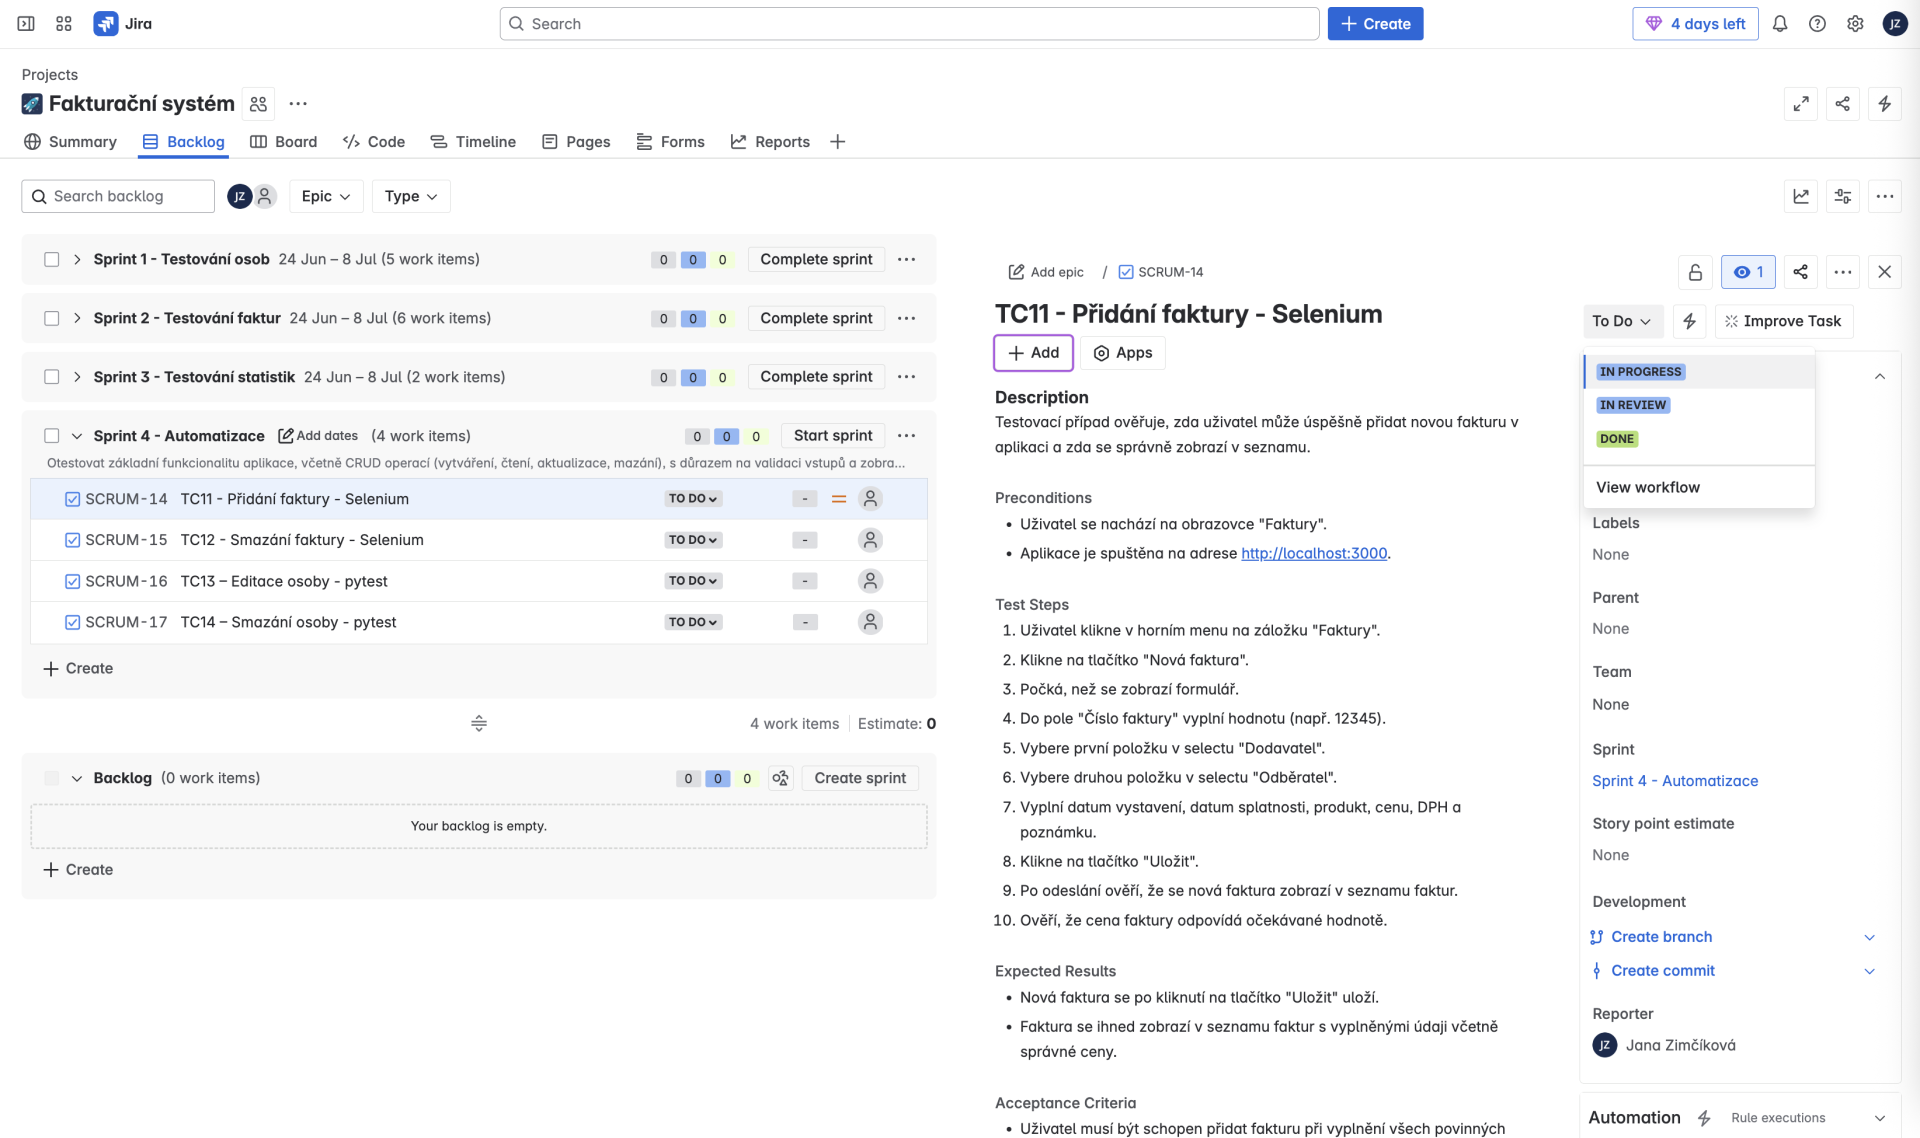The image size is (1920, 1138).
Task: Collapse Sprint 4 - Automatizace
Action: (77, 436)
